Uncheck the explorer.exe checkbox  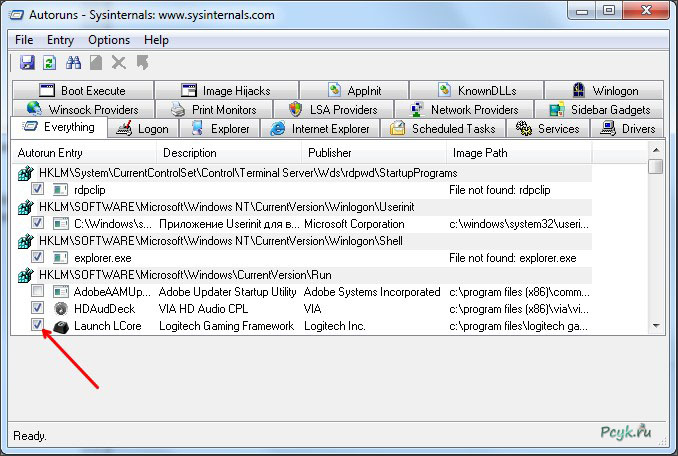coord(38,257)
